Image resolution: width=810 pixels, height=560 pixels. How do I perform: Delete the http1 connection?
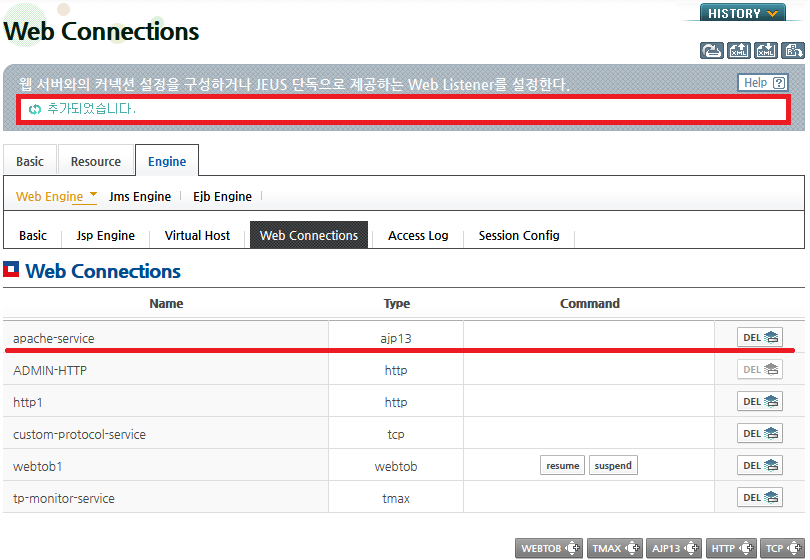pyautogui.click(x=759, y=401)
